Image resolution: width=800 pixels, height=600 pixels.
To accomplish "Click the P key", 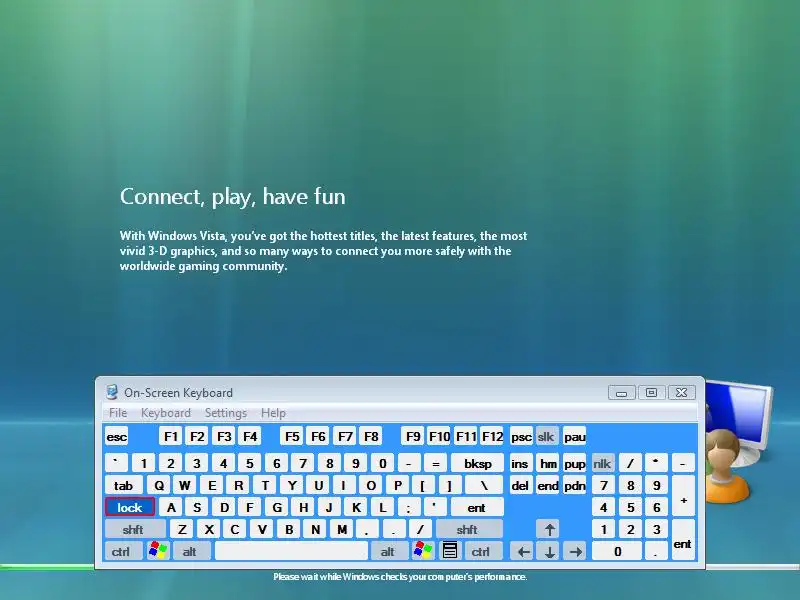I will point(397,485).
